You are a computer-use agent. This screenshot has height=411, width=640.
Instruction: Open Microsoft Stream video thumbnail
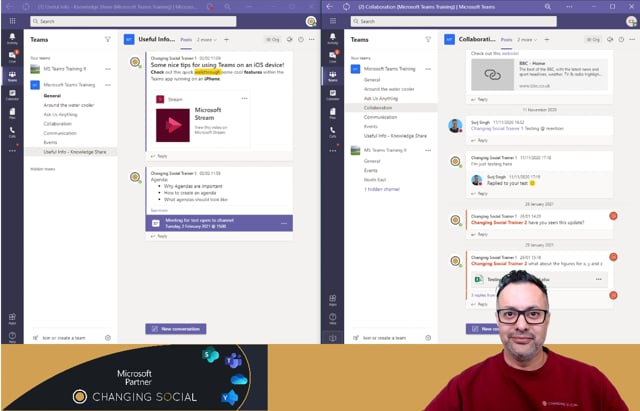point(173,125)
